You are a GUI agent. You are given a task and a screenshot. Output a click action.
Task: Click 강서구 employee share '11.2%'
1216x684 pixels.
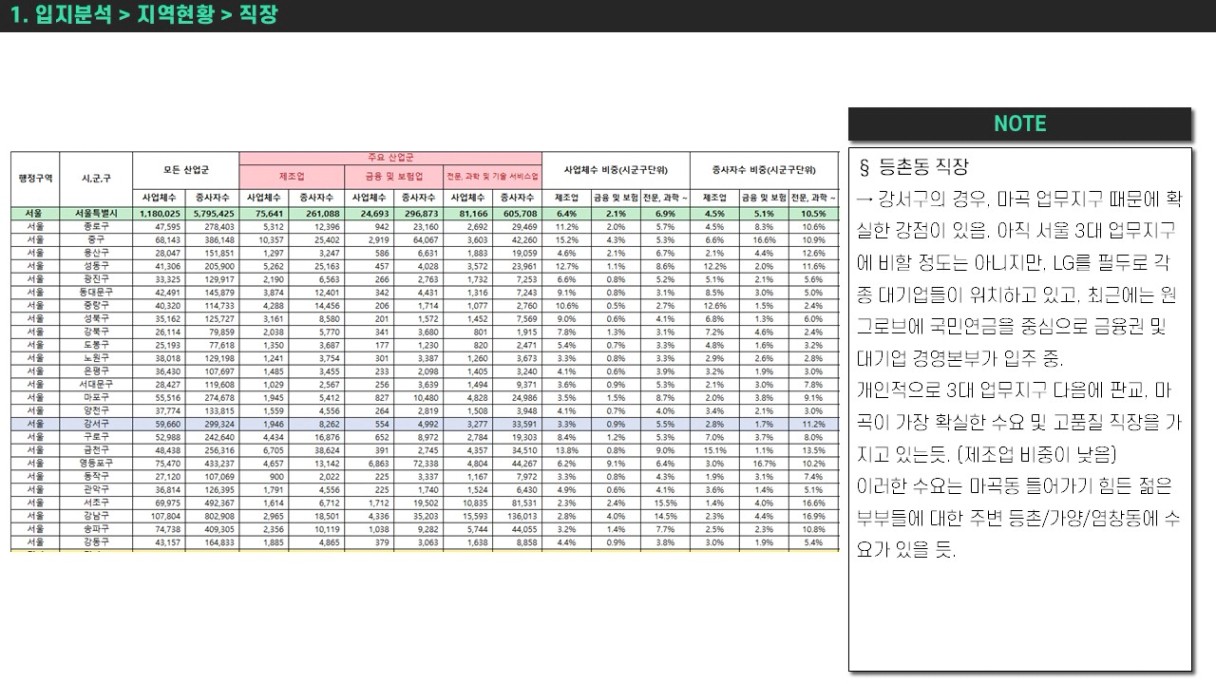pos(813,423)
